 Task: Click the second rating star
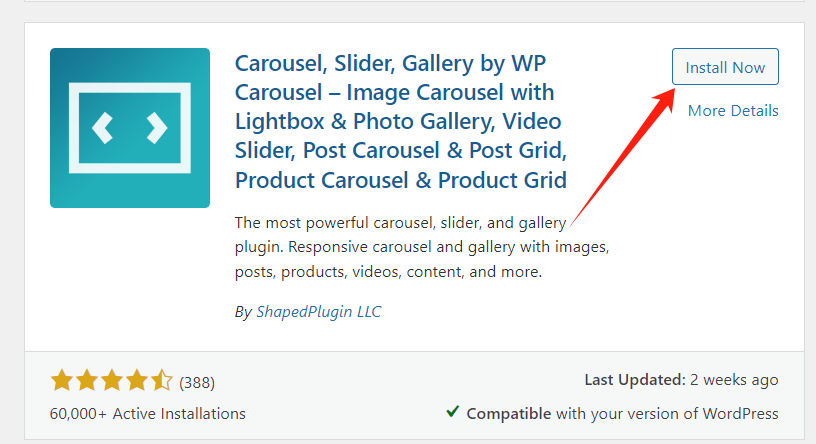coord(86,380)
